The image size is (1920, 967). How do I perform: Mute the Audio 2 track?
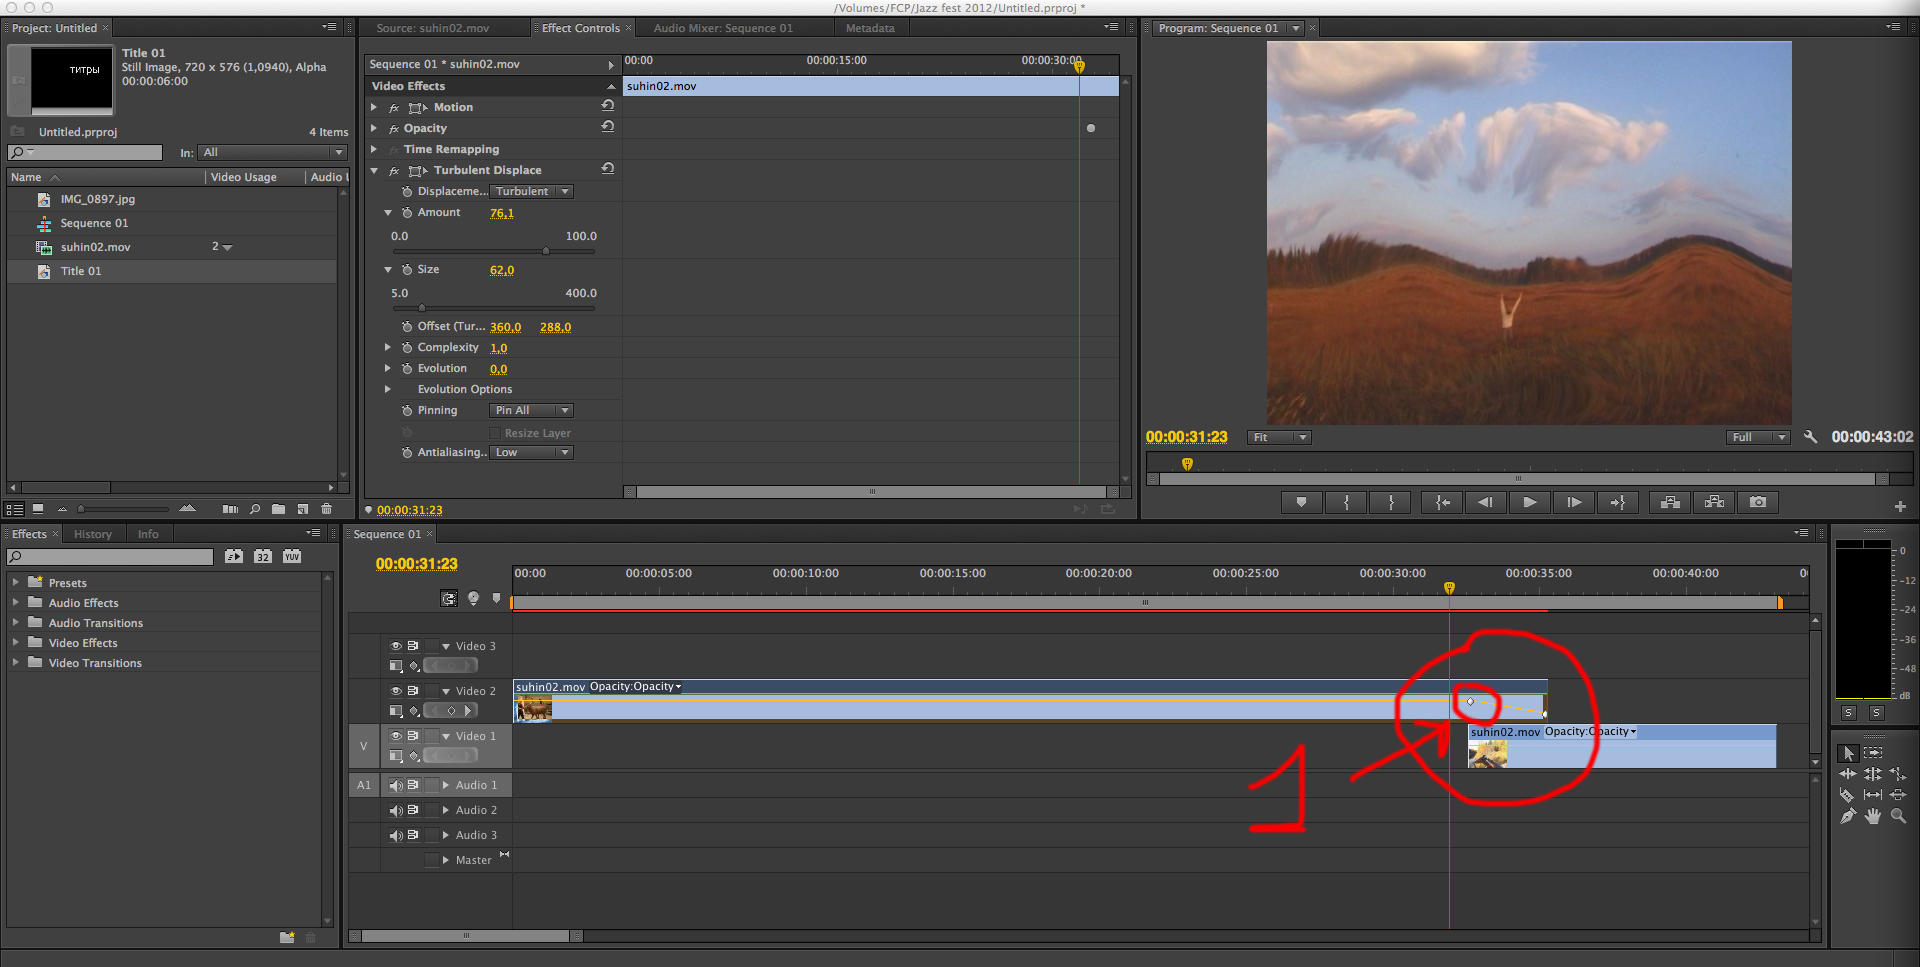point(396,810)
